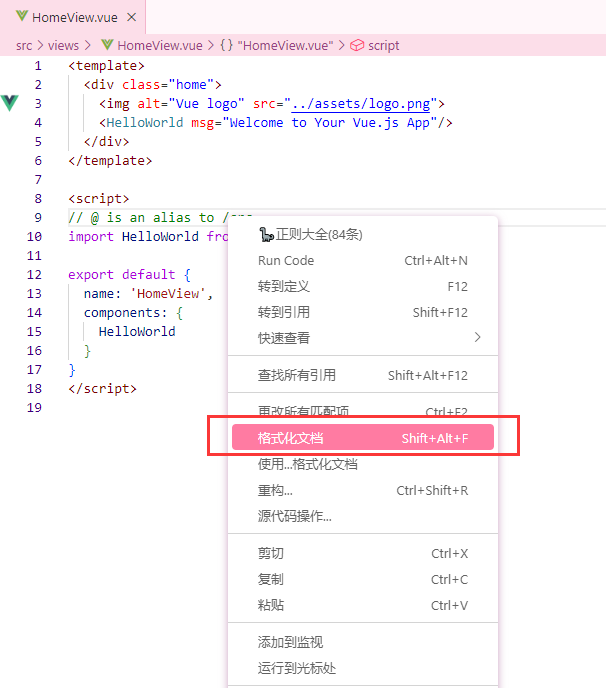
Task: Open the 重构... refactor option
Action: click(x=275, y=490)
